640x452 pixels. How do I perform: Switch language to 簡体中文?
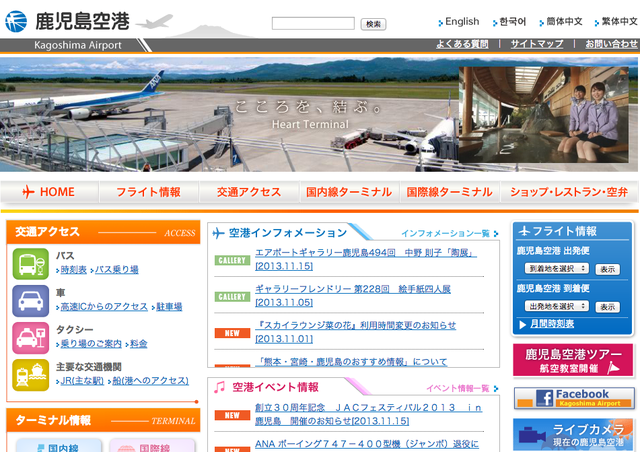pyautogui.click(x=564, y=22)
